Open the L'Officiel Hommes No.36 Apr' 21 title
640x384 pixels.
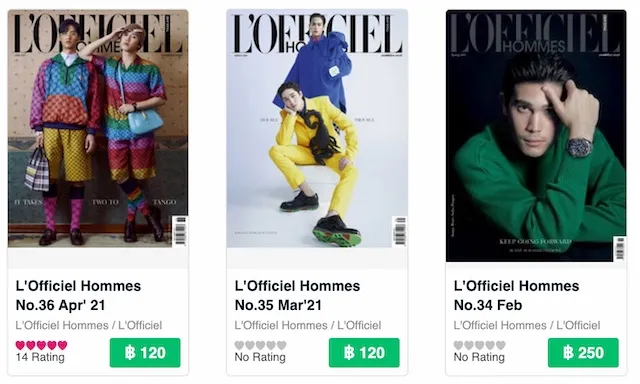[x=78, y=295]
